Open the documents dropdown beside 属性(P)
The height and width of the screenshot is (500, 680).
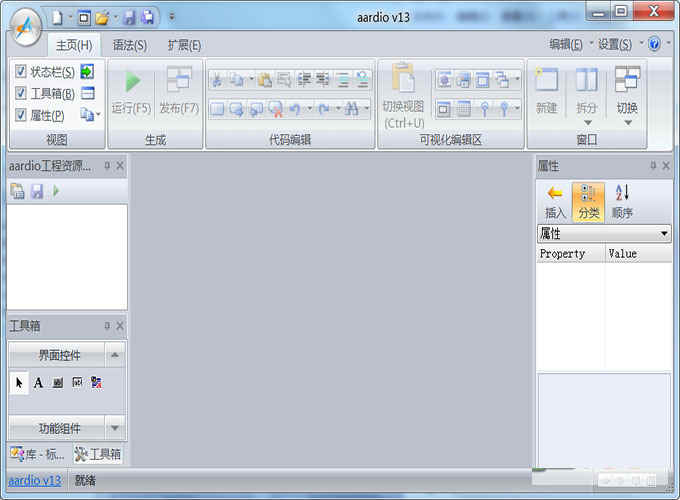tap(90, 115)
